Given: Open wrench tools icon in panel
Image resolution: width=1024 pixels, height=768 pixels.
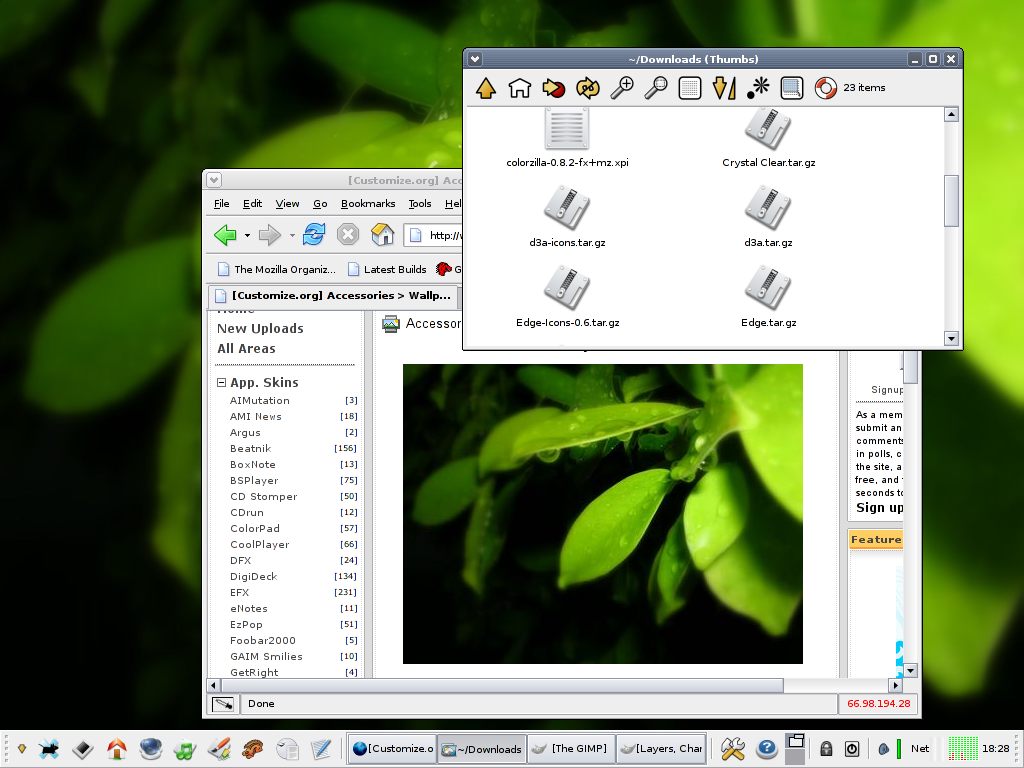Looking at the screenshot, I should [732, 749].
